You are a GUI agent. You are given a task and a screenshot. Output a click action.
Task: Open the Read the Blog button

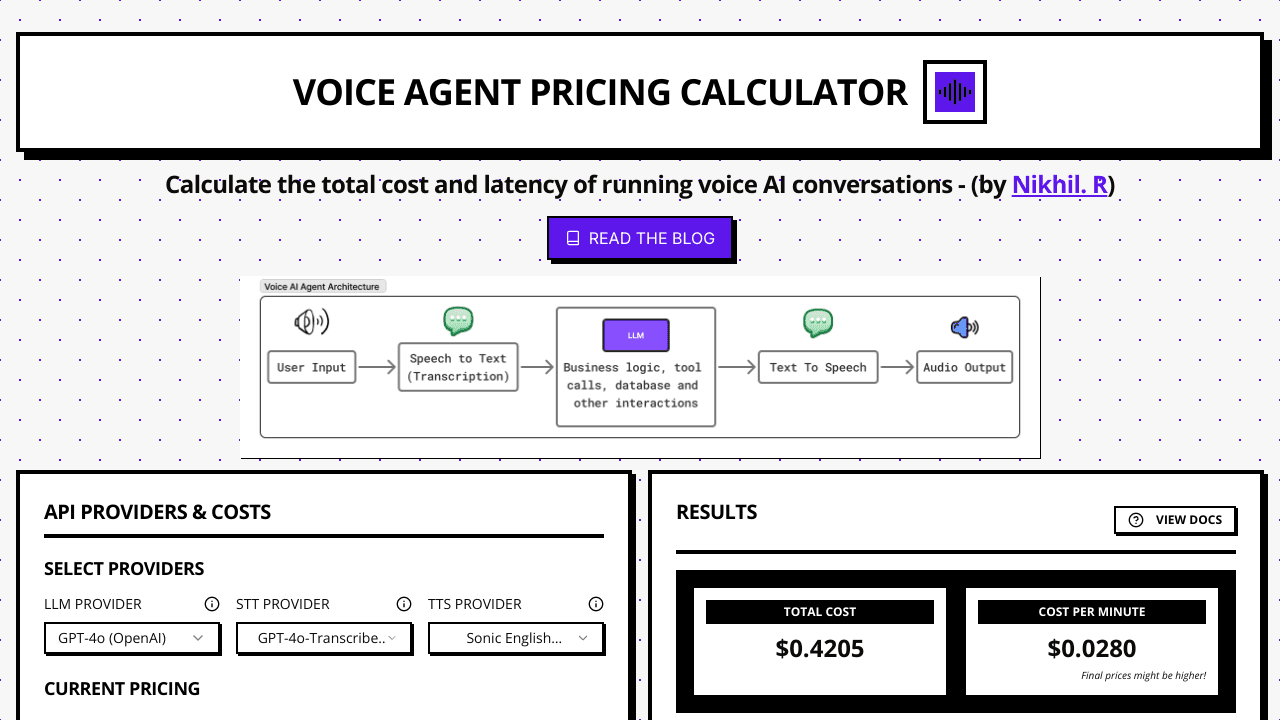[x=640, y=238]
